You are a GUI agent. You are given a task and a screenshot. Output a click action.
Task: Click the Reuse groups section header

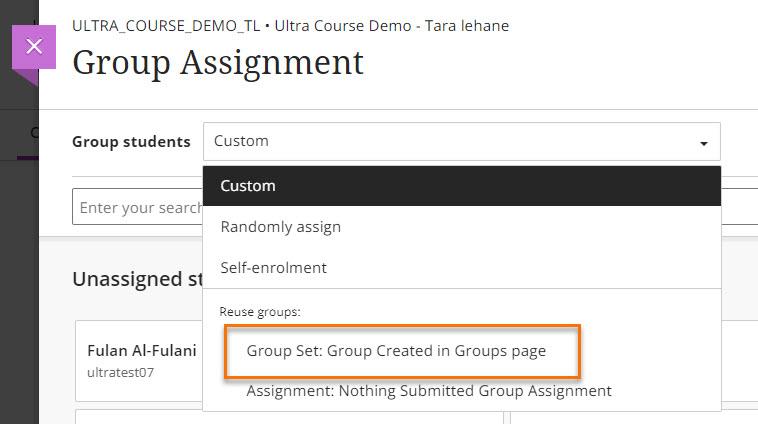click(260, 312)
